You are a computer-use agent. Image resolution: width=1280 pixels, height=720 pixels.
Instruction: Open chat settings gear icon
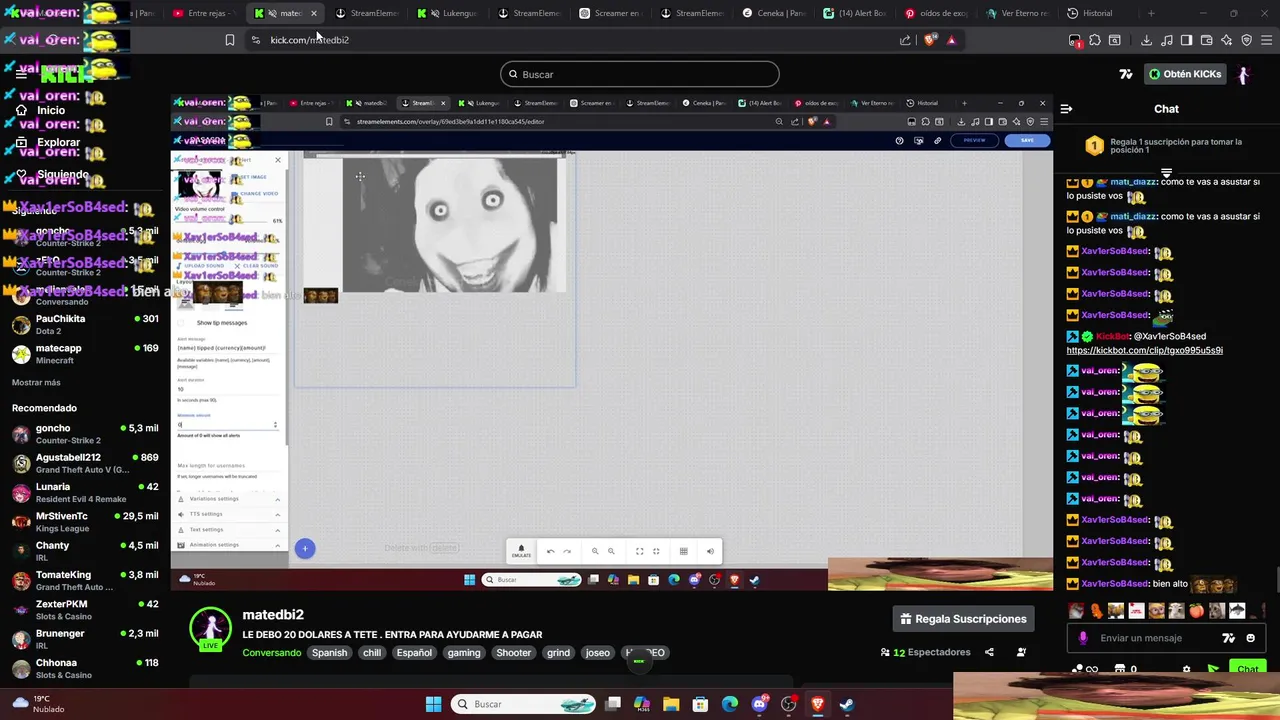(x=1187, y=669)
